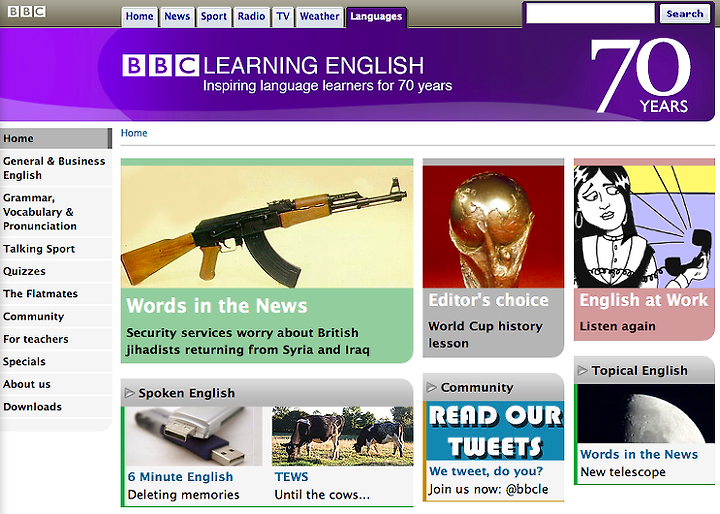Image resolution: width=720 pixels, height=514 pixels.
Task: Open the Sport tab
Action: 214,17
